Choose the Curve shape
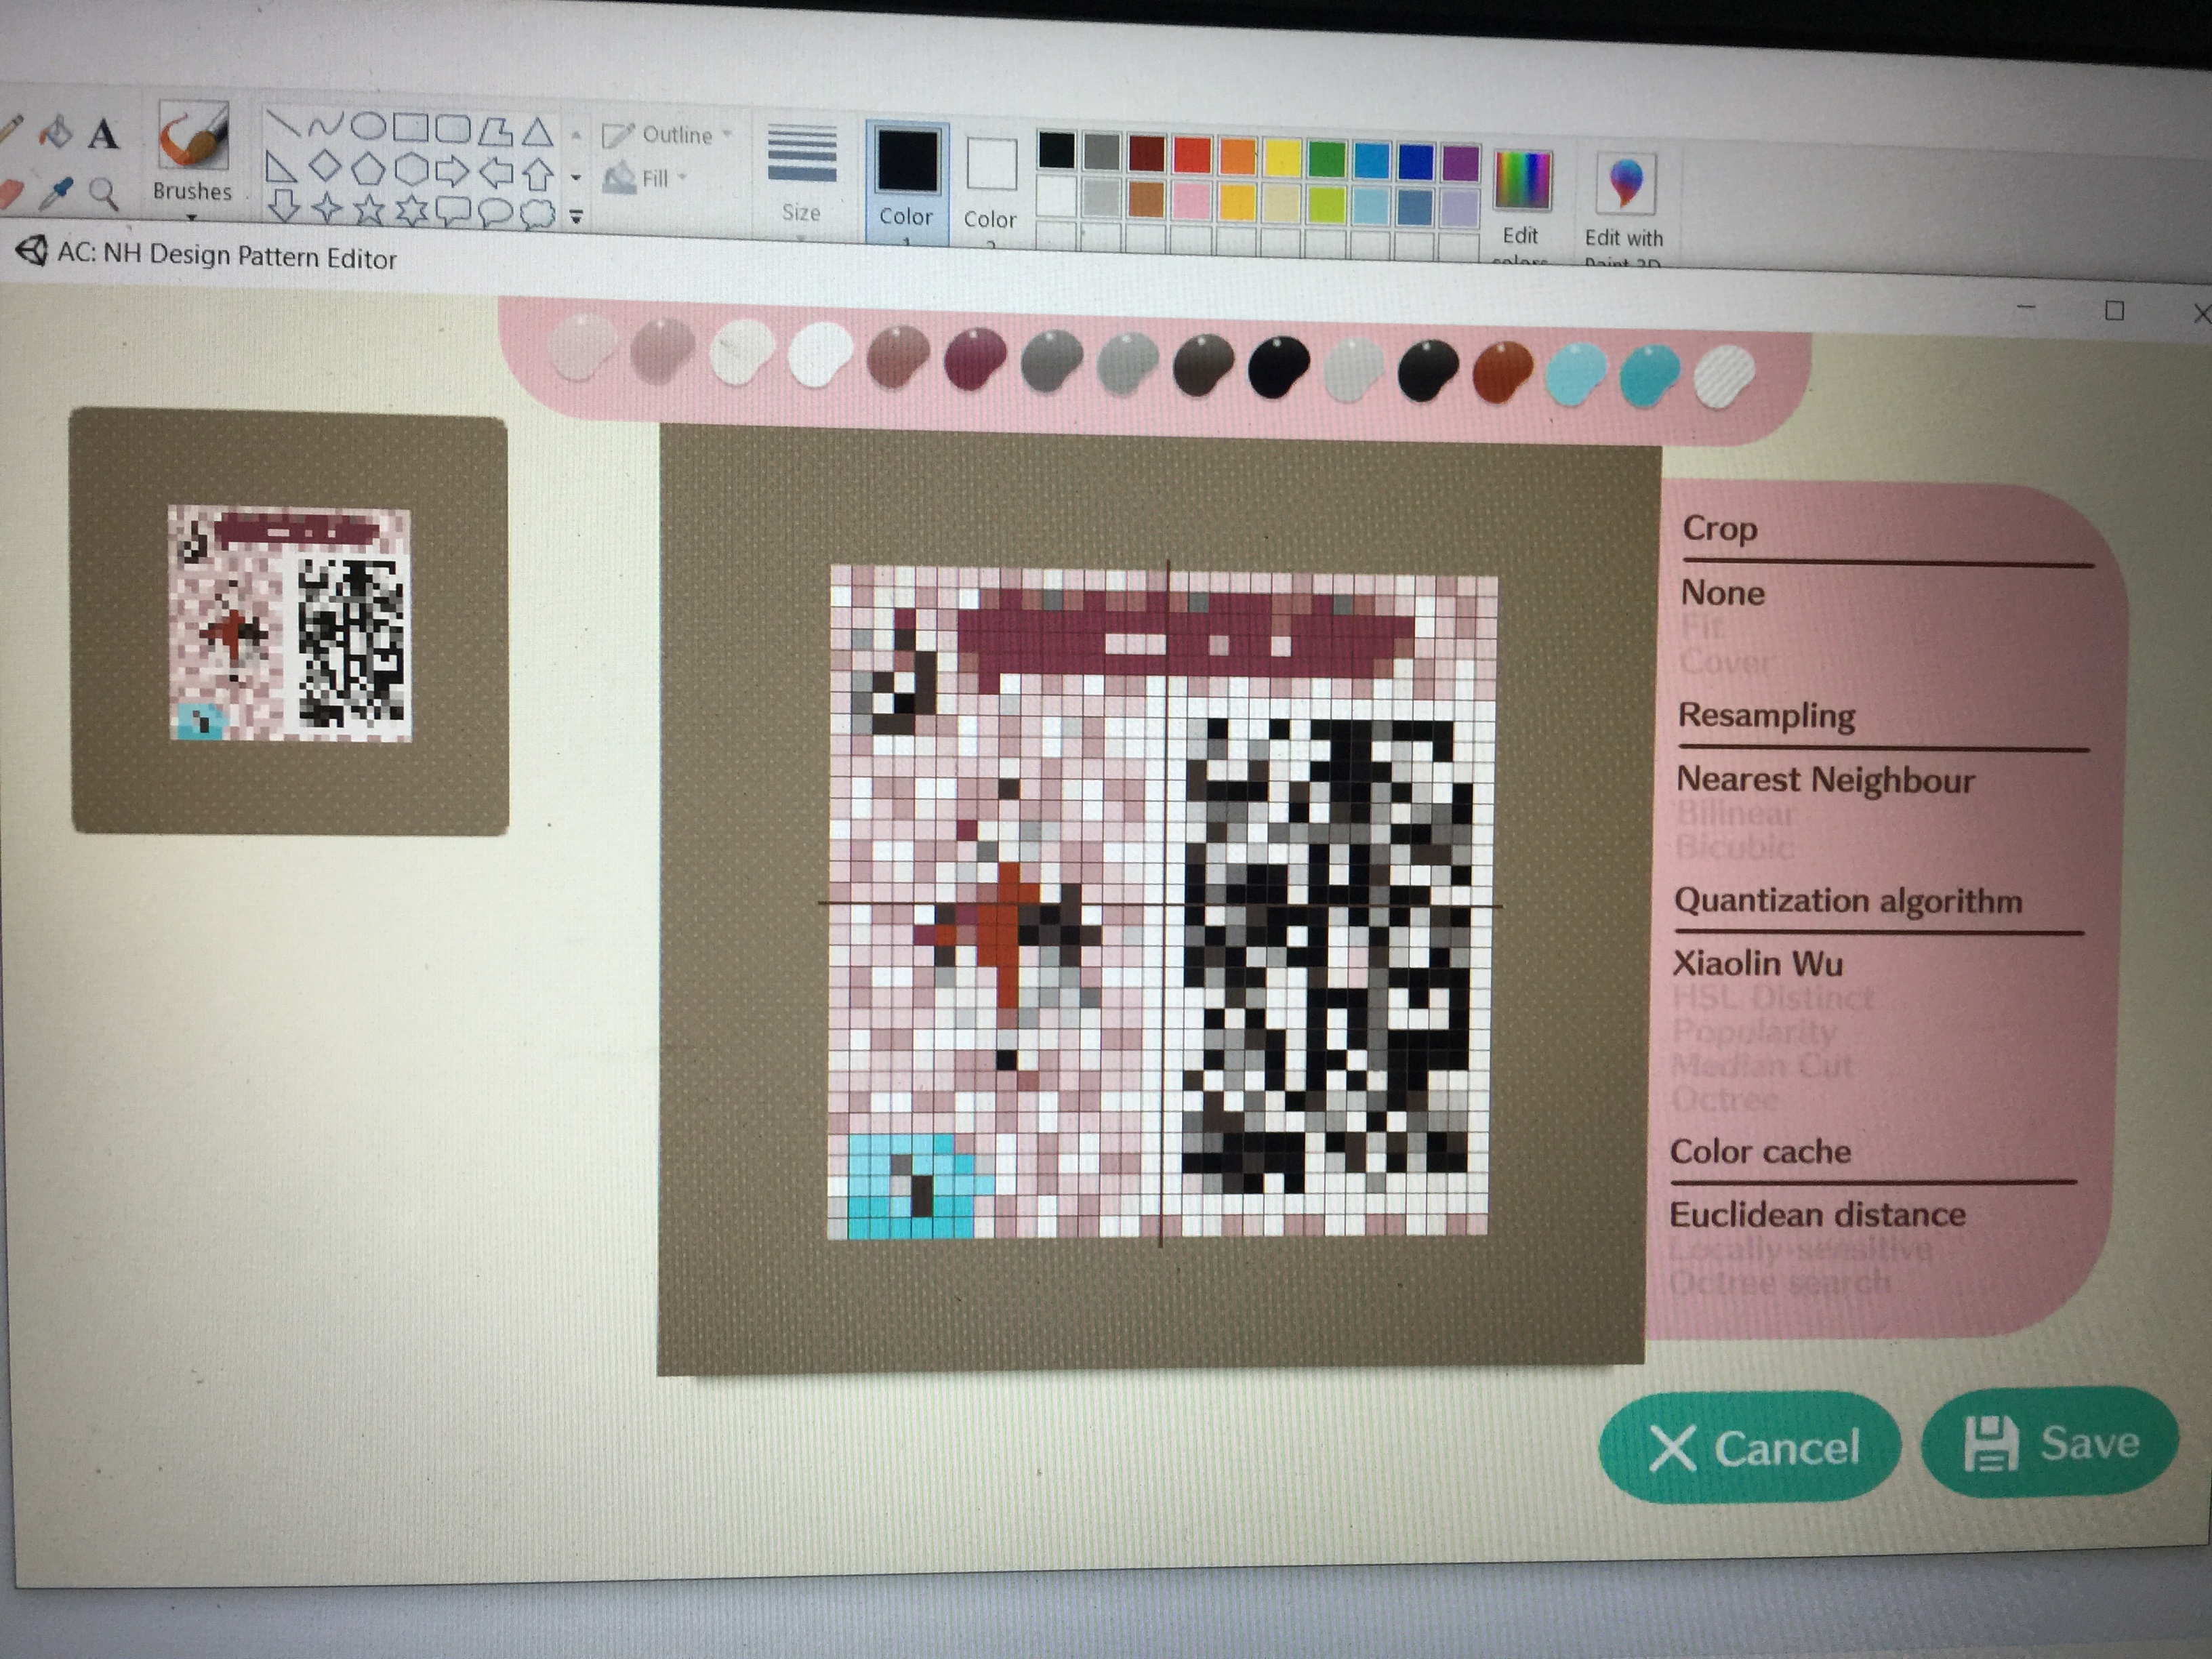The height and width of the screenshot is (1659, 2212). pyautogui.click(x=326, y=125)
